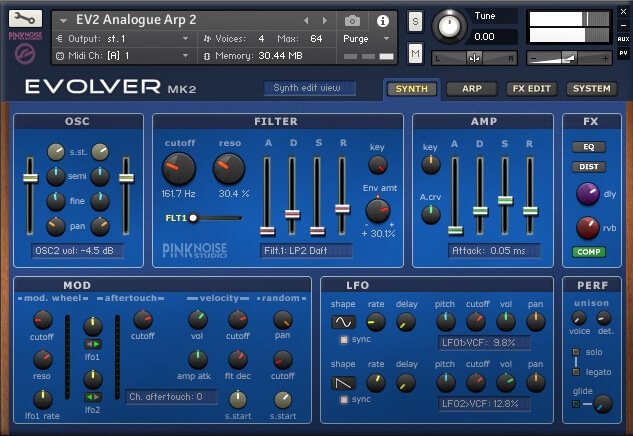The height and width of the screenshot is (436, 633).
Task: Open the Filt.1 LP2 Daft type selector
Action: pos(306,251)
